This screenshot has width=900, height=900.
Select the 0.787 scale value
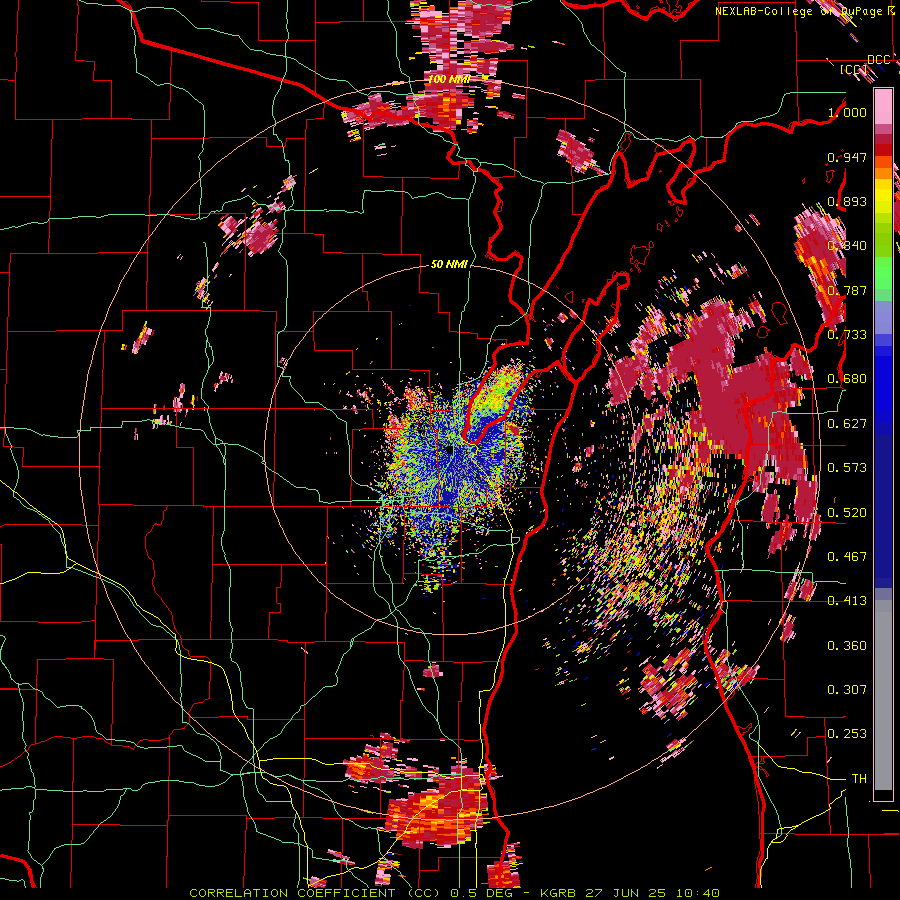pyautogui.click(x=847, y=290)
